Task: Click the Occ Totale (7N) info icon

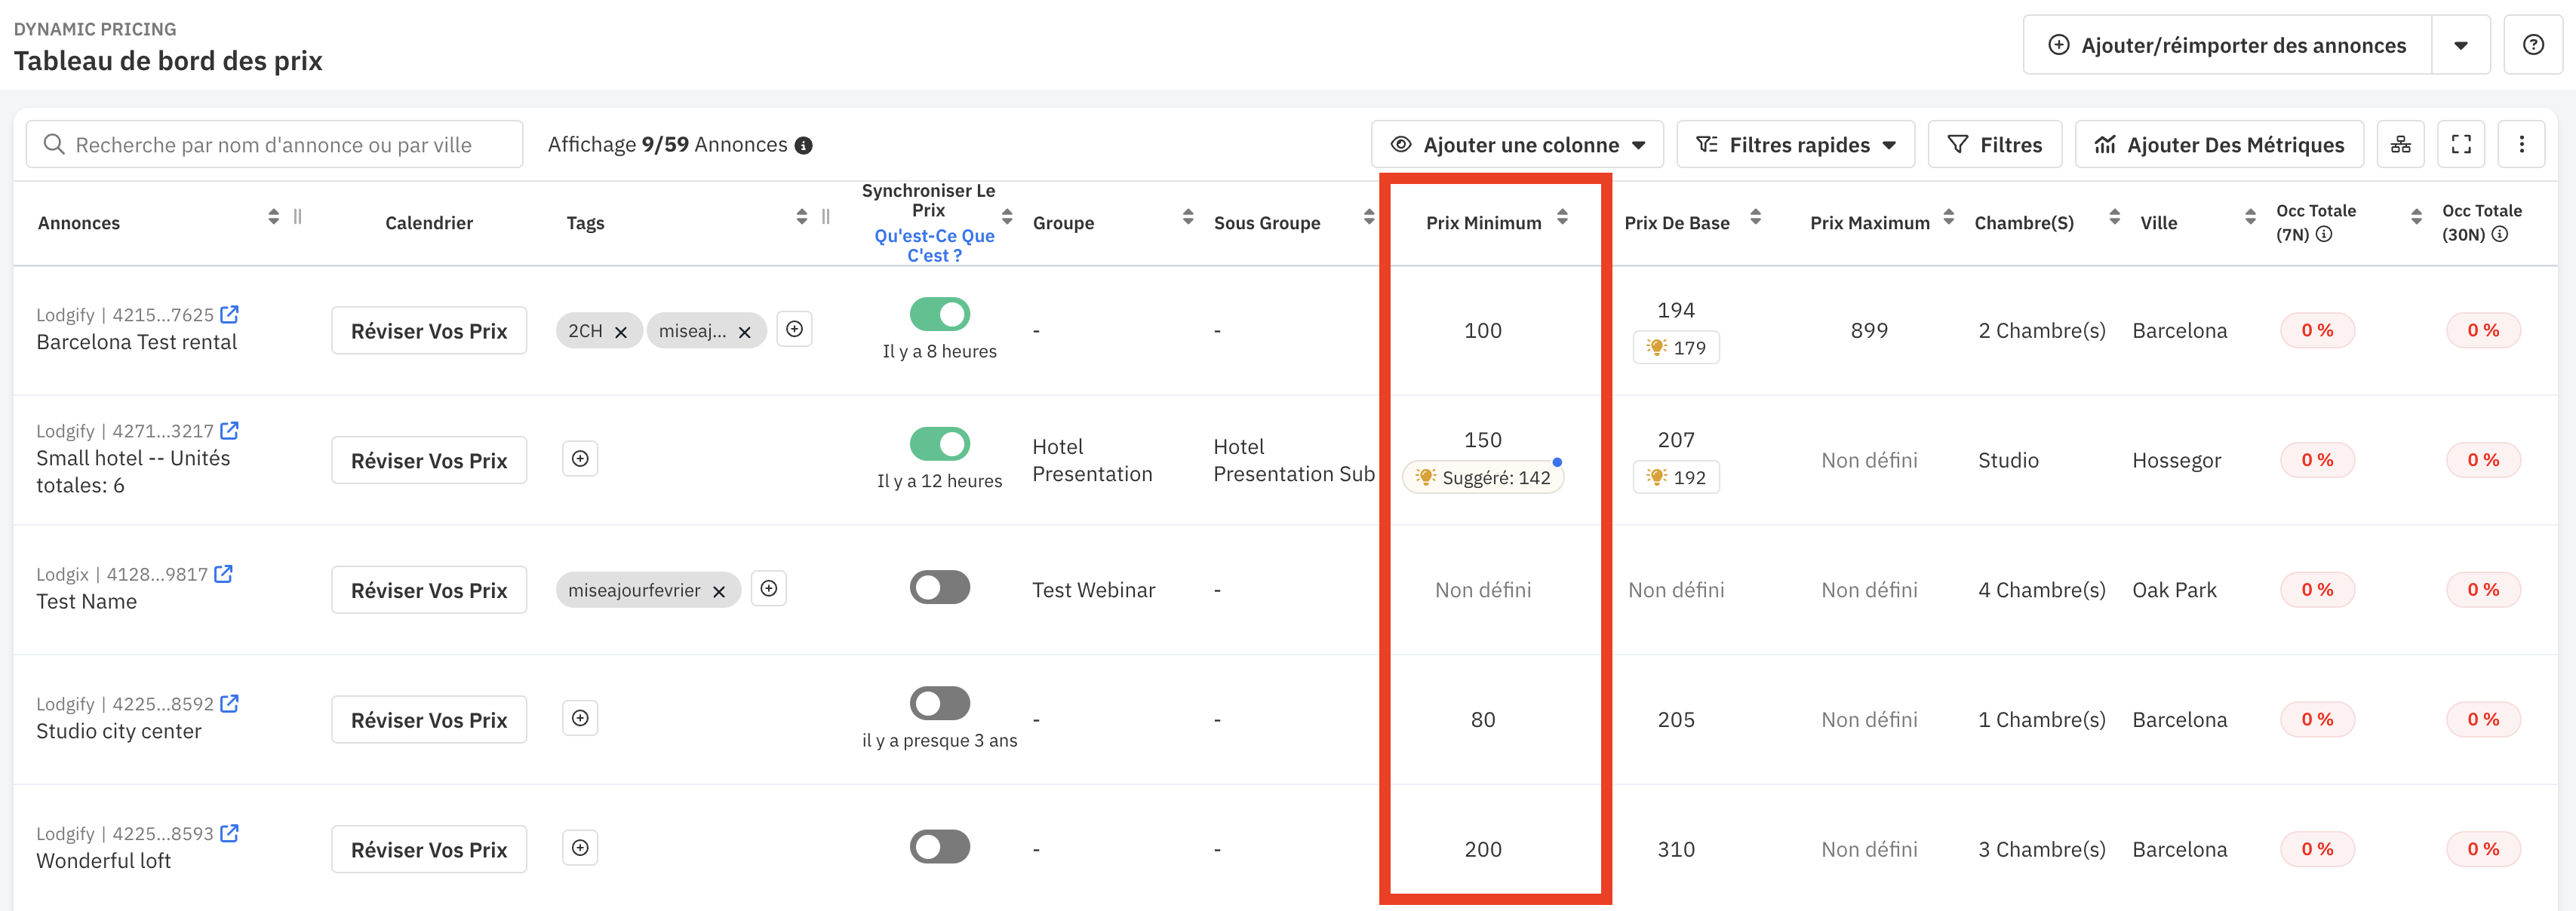Action: [x=2324, y=235]
